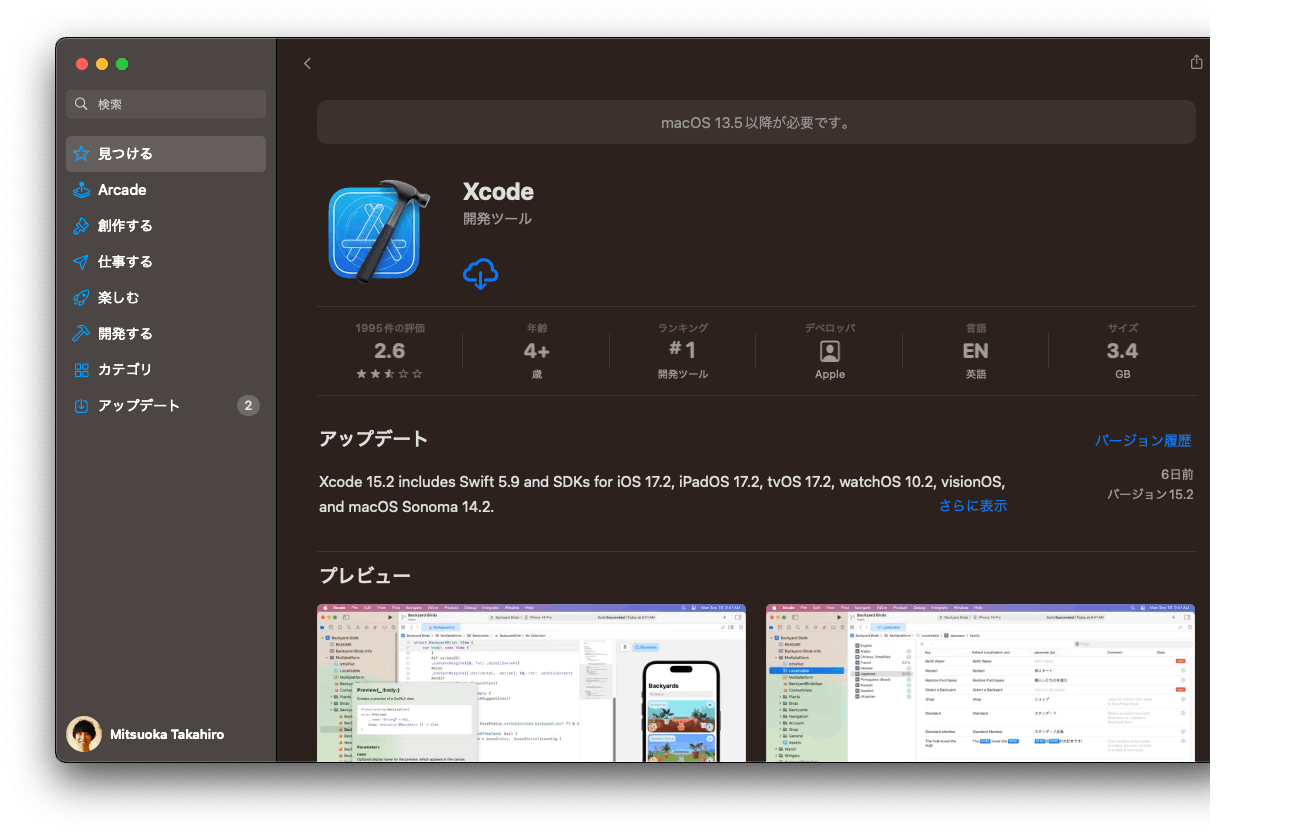The height and width of the screenshot is (836, 1292).
Task: Click the Xcode title text
Action: pos(498,192)
